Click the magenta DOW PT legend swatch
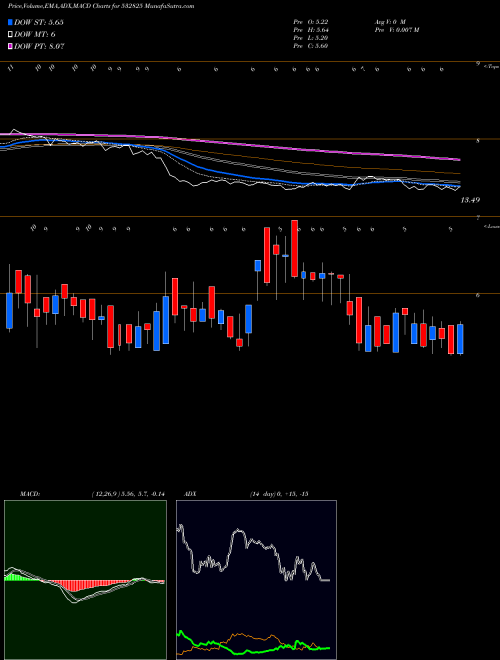 (x=11, y=46)
